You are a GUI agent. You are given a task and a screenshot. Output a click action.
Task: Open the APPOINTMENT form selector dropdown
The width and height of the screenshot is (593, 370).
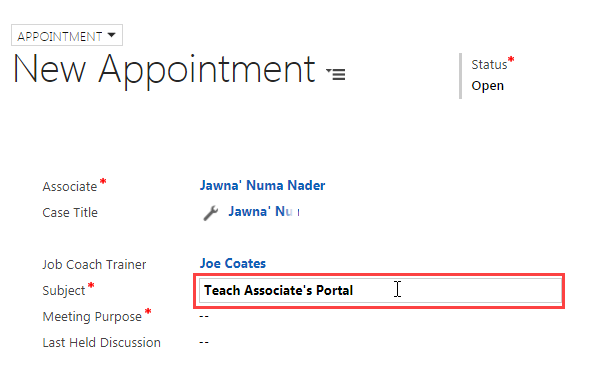67,35
